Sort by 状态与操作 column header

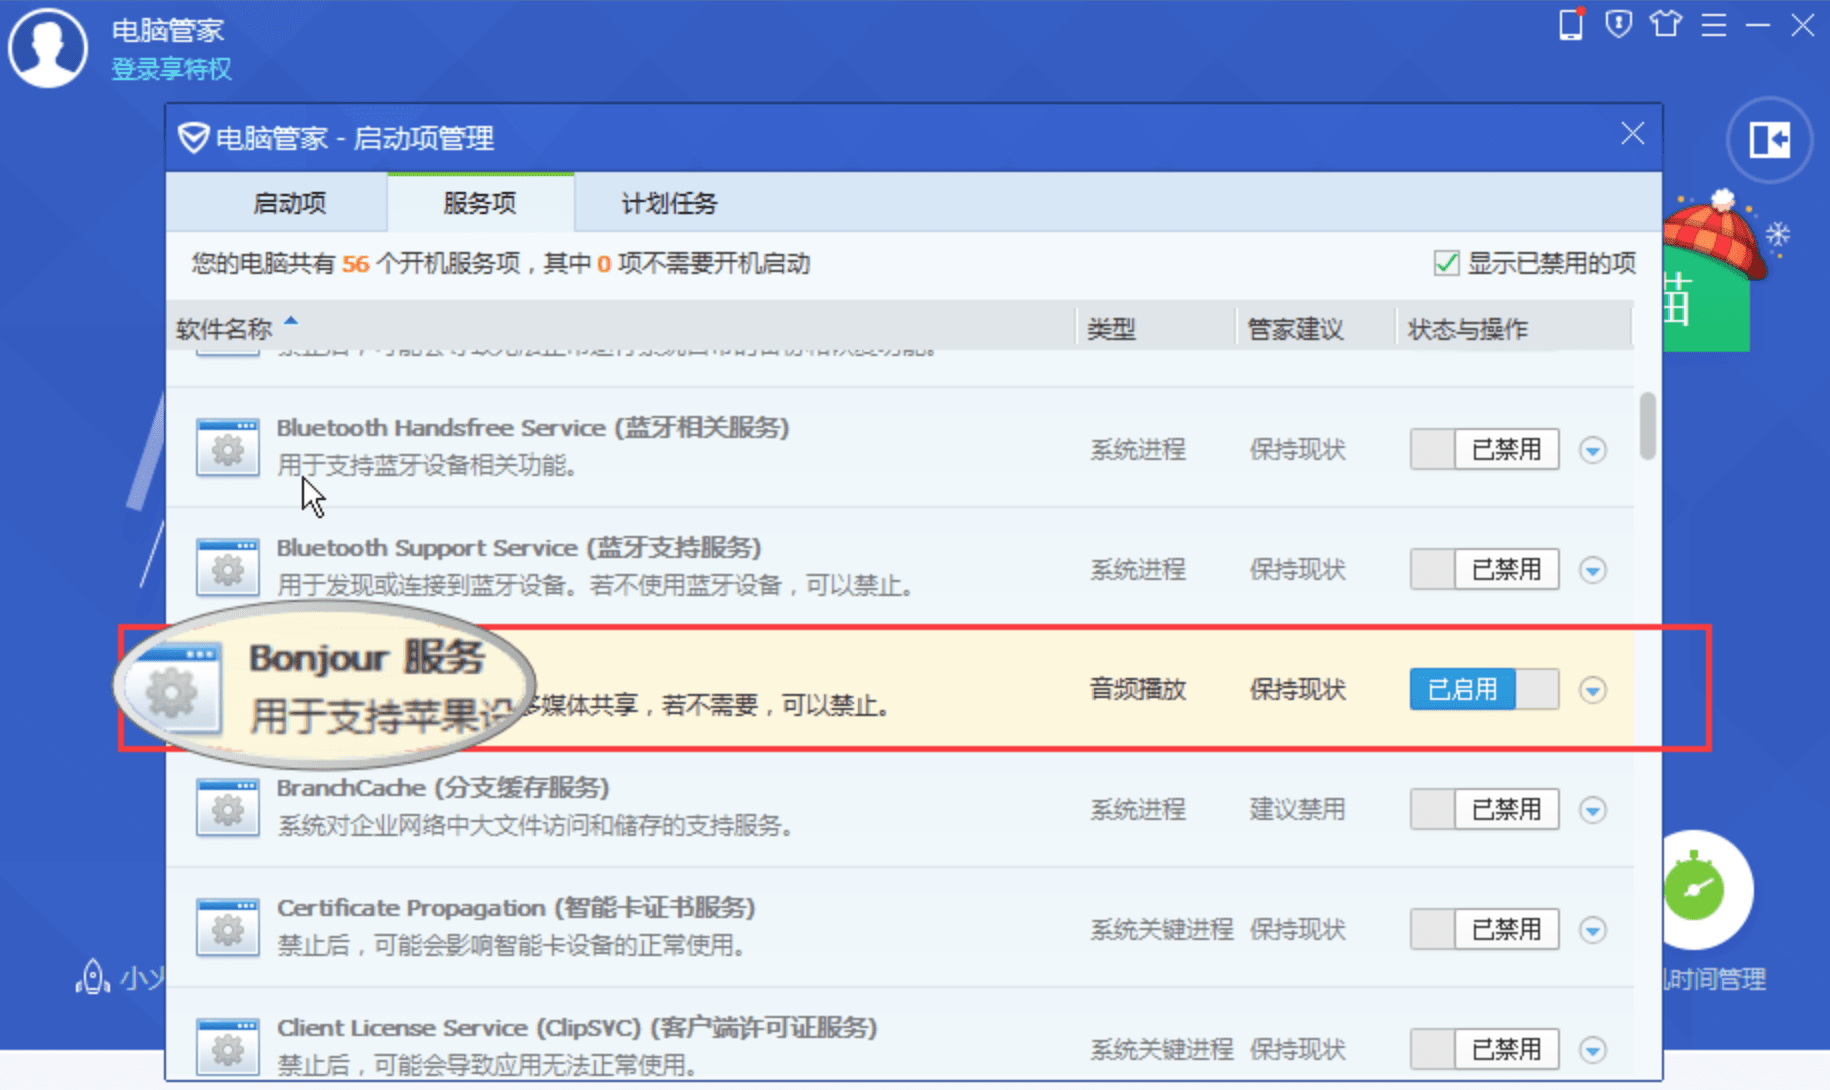(x=1468, y=329)
